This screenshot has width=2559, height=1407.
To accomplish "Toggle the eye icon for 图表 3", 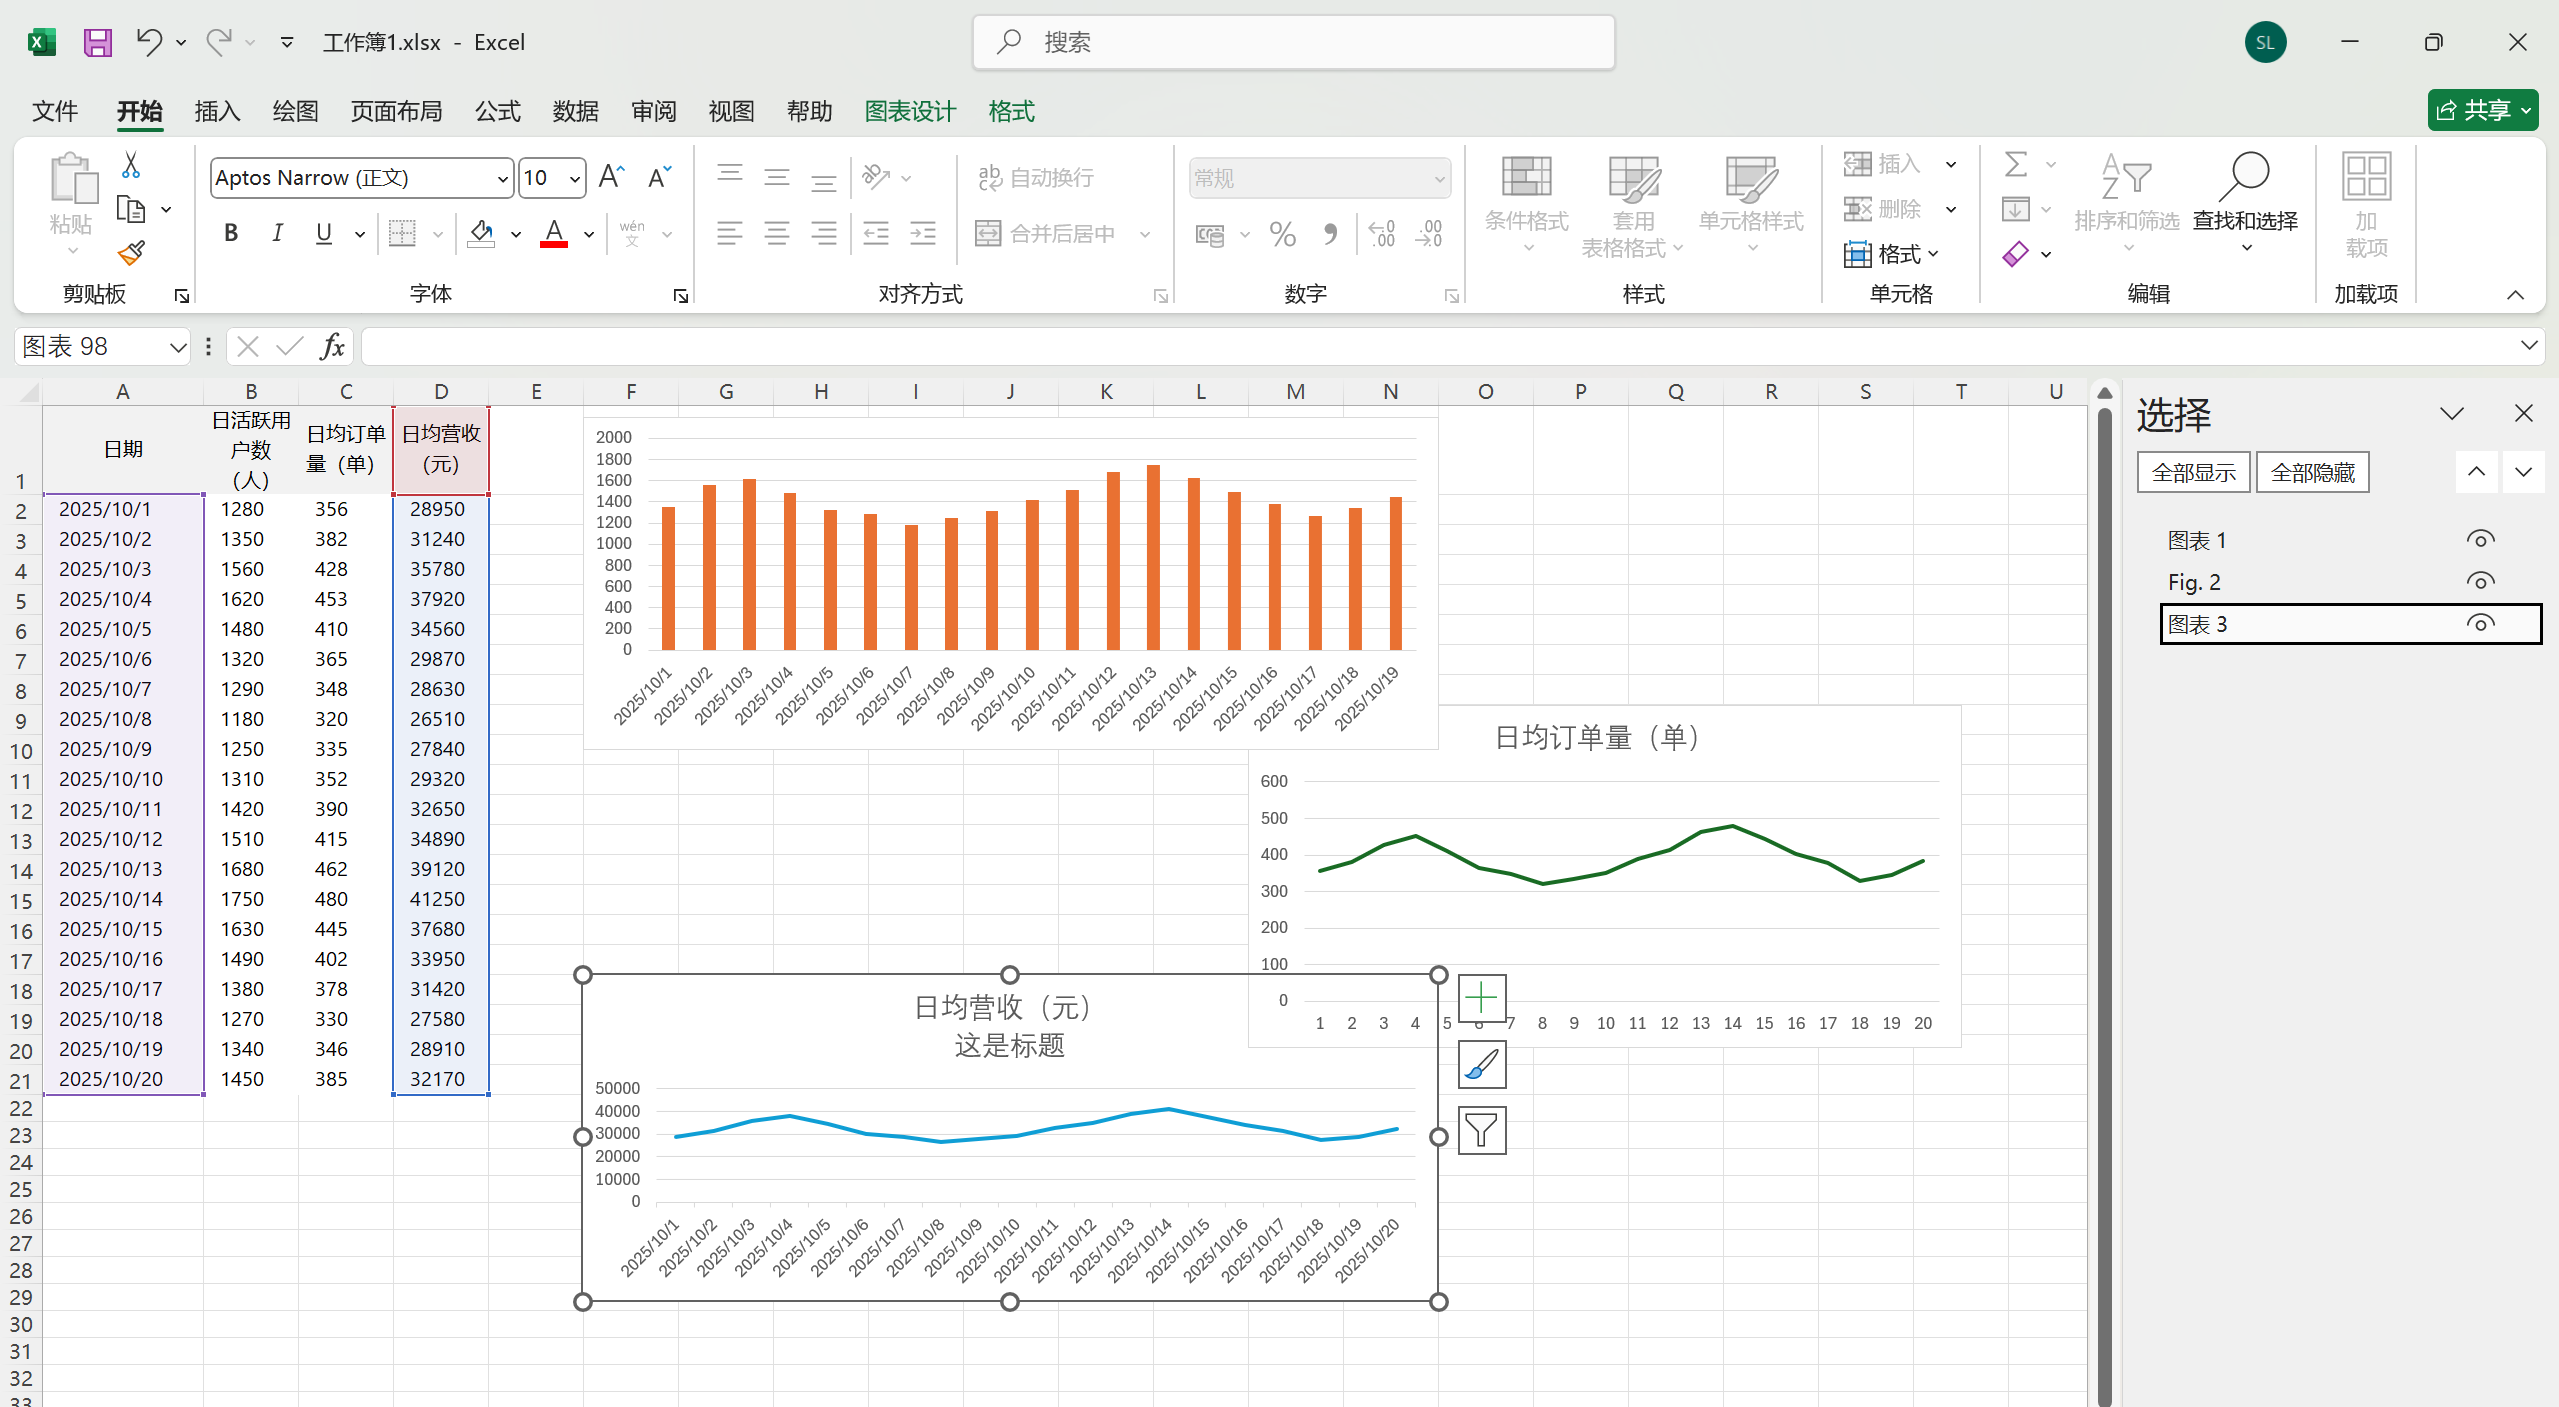I will pyautogui.click(x=2479, y=624).
